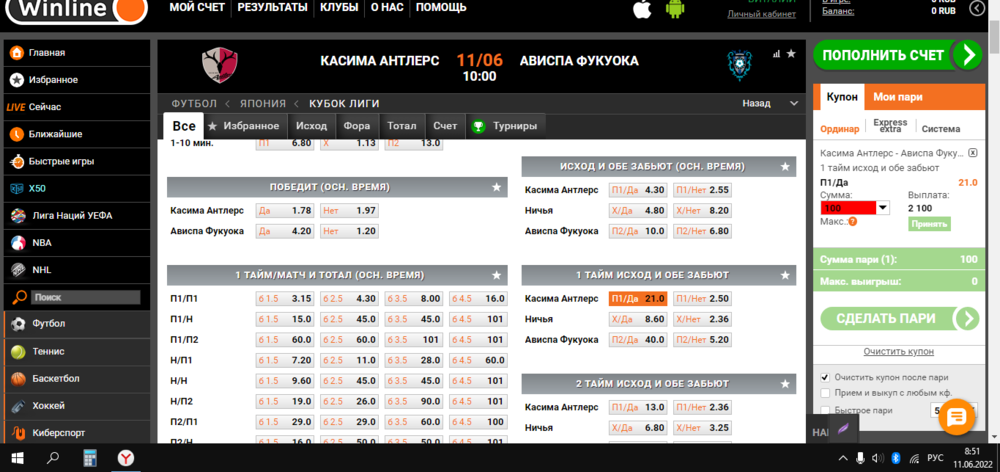Viewport: 1000px width, 472px height.
Task: Remove the bet from coupon with X
Action: pos(973,153)
